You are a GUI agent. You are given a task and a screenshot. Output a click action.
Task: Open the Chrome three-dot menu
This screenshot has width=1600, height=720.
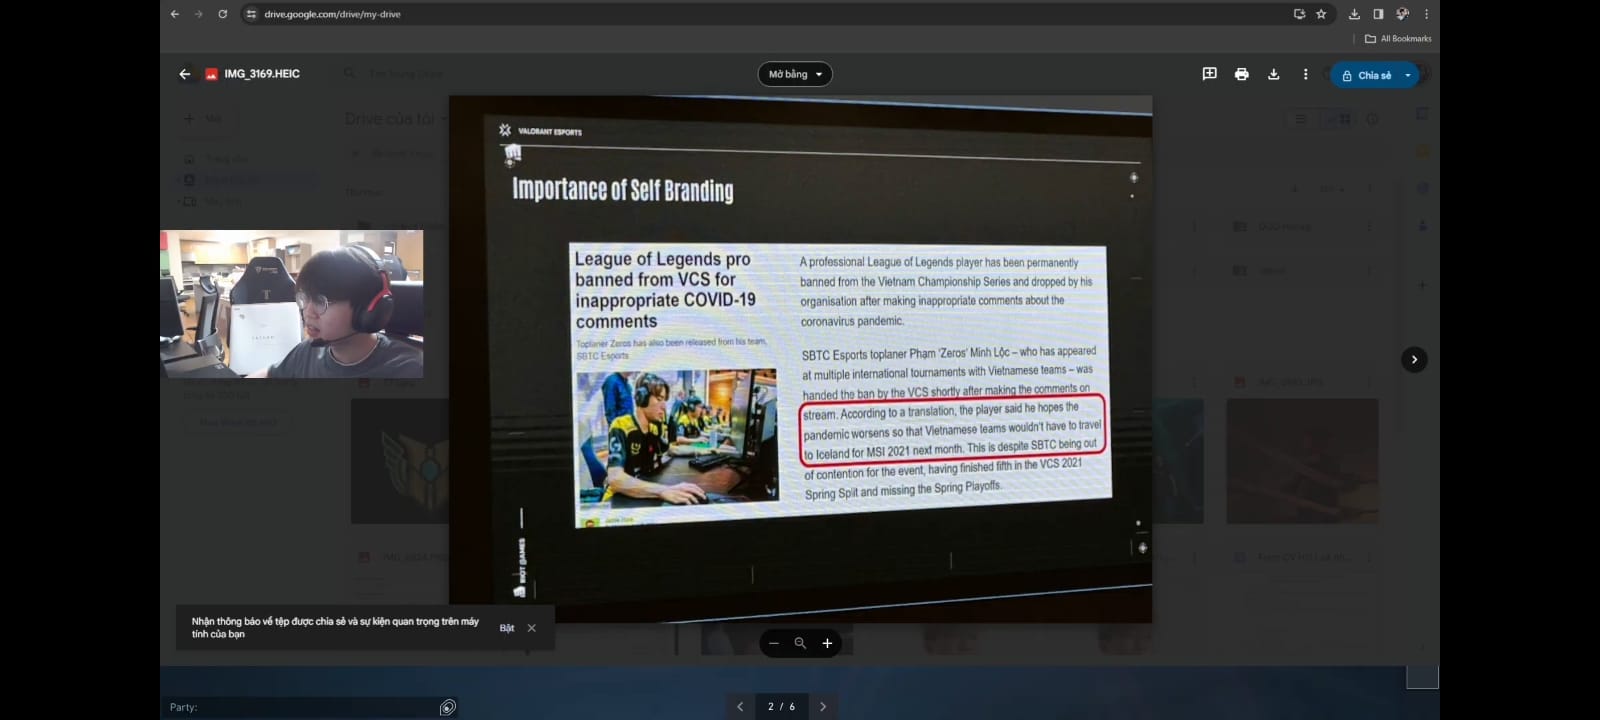tap(1426, 14)
